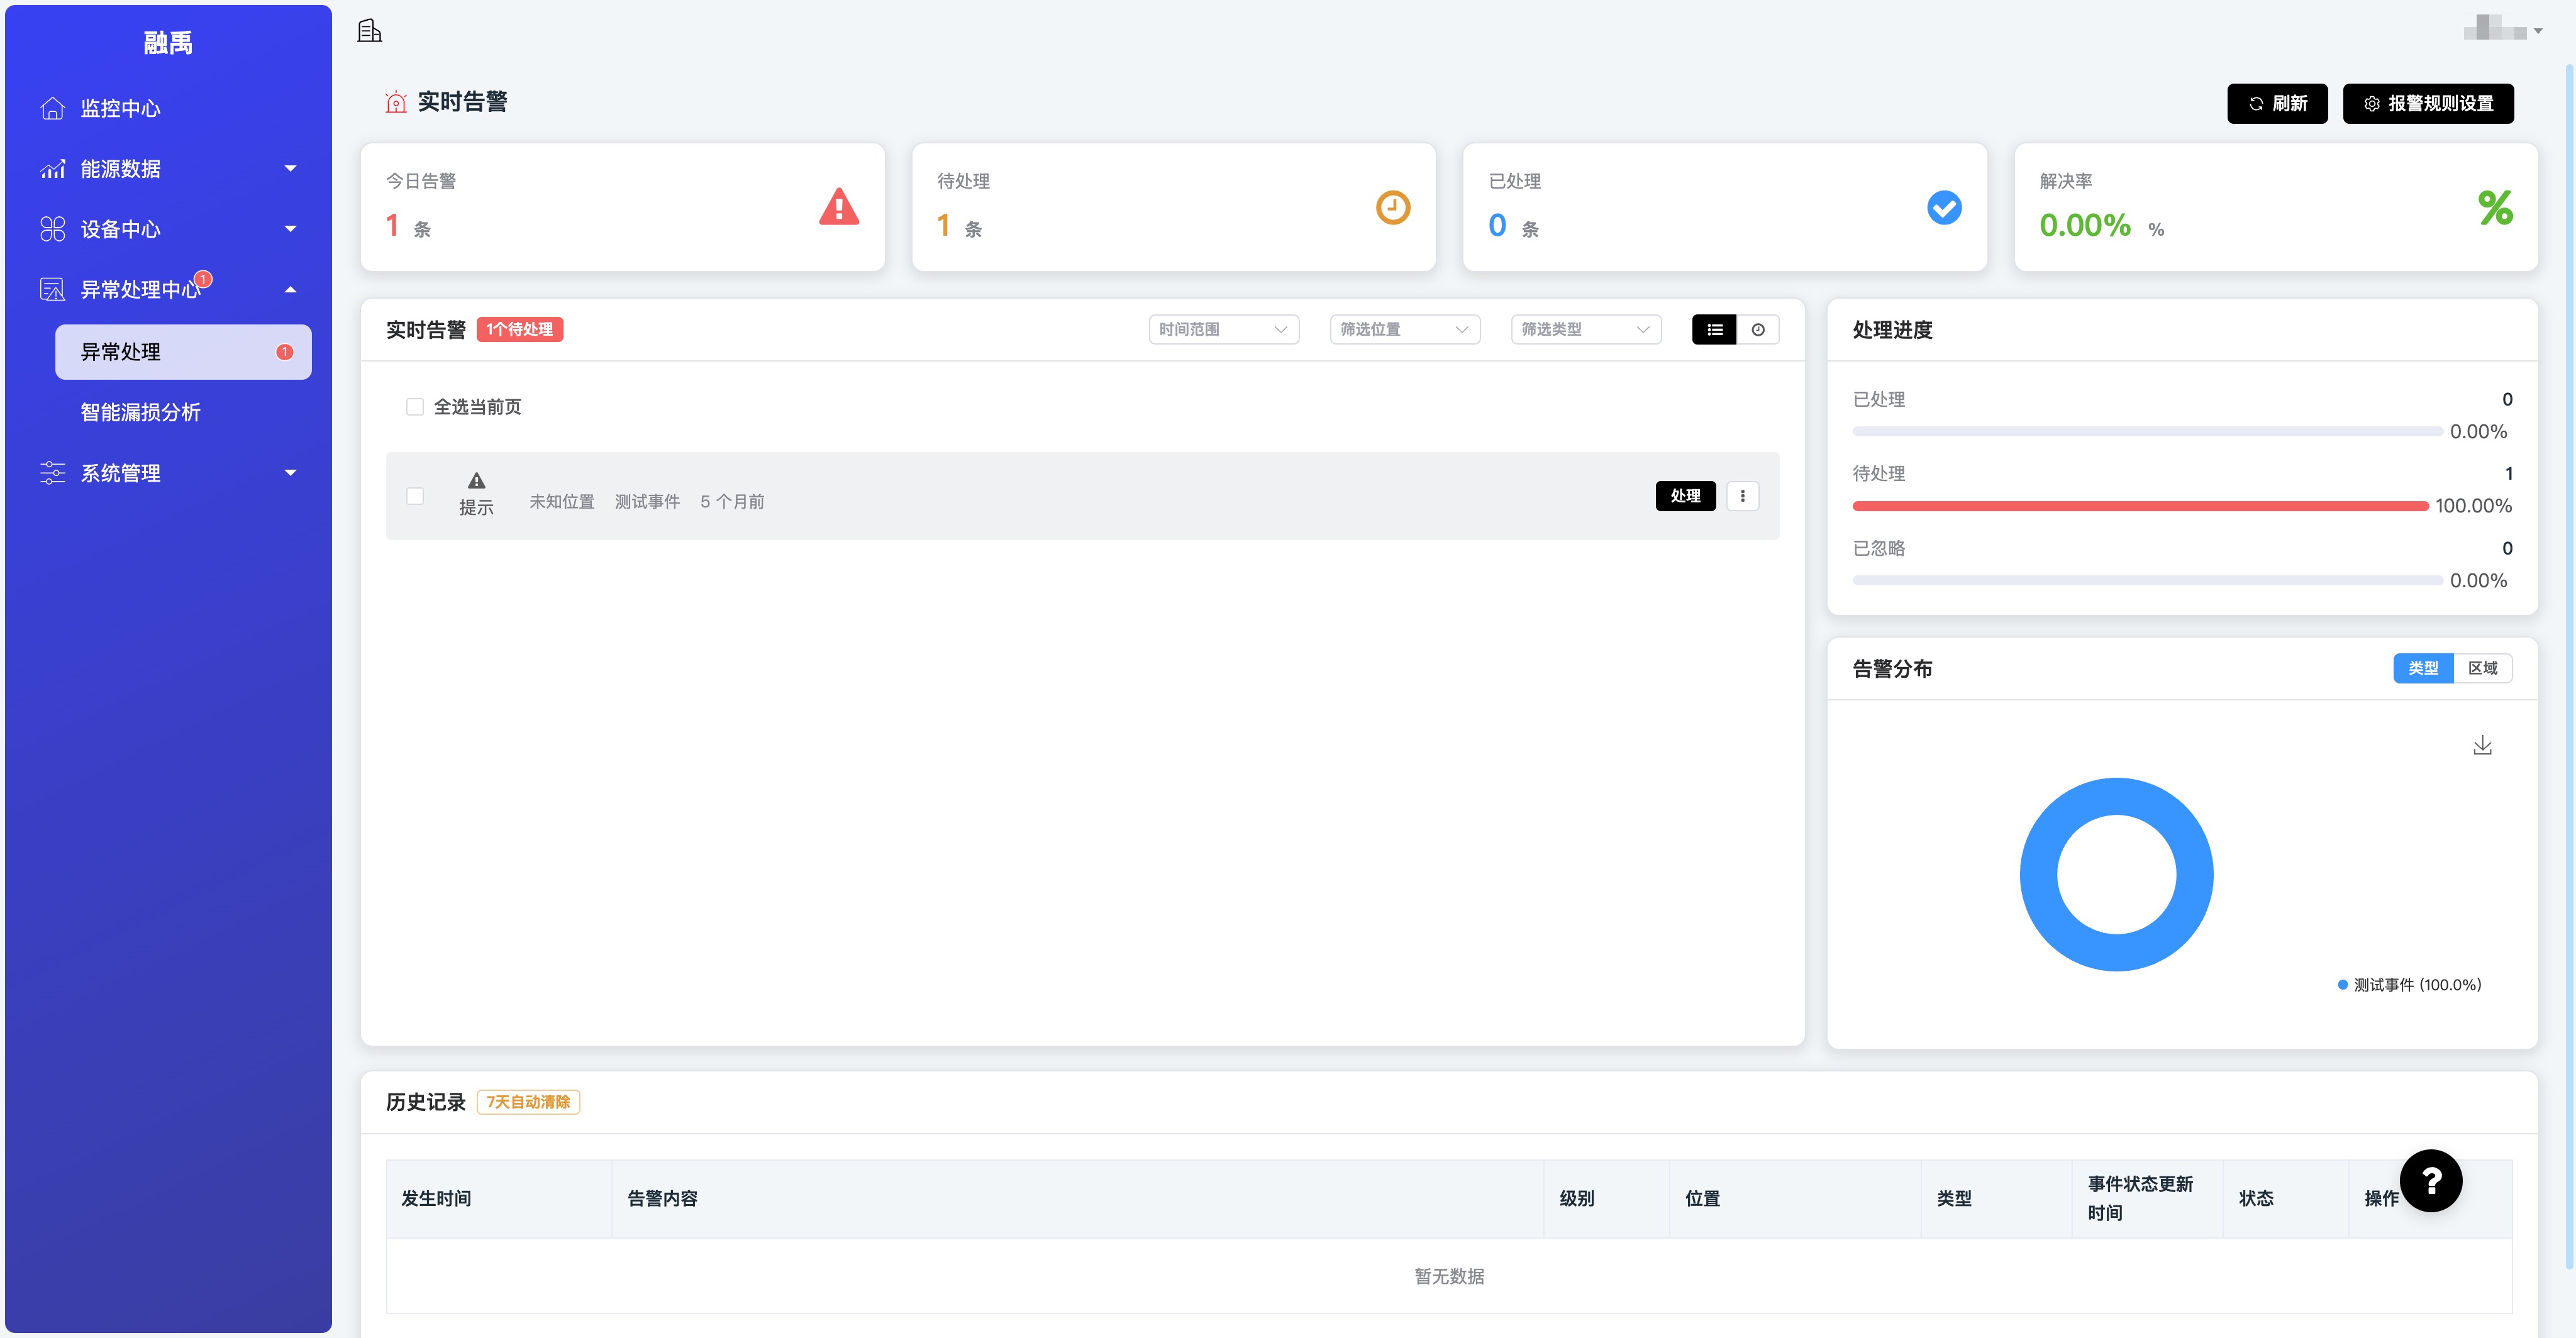Open the three-dot more menu on alarm row
Image resolution: width=2576 pixels, height=1338 pixels.
coord(1742,496)
